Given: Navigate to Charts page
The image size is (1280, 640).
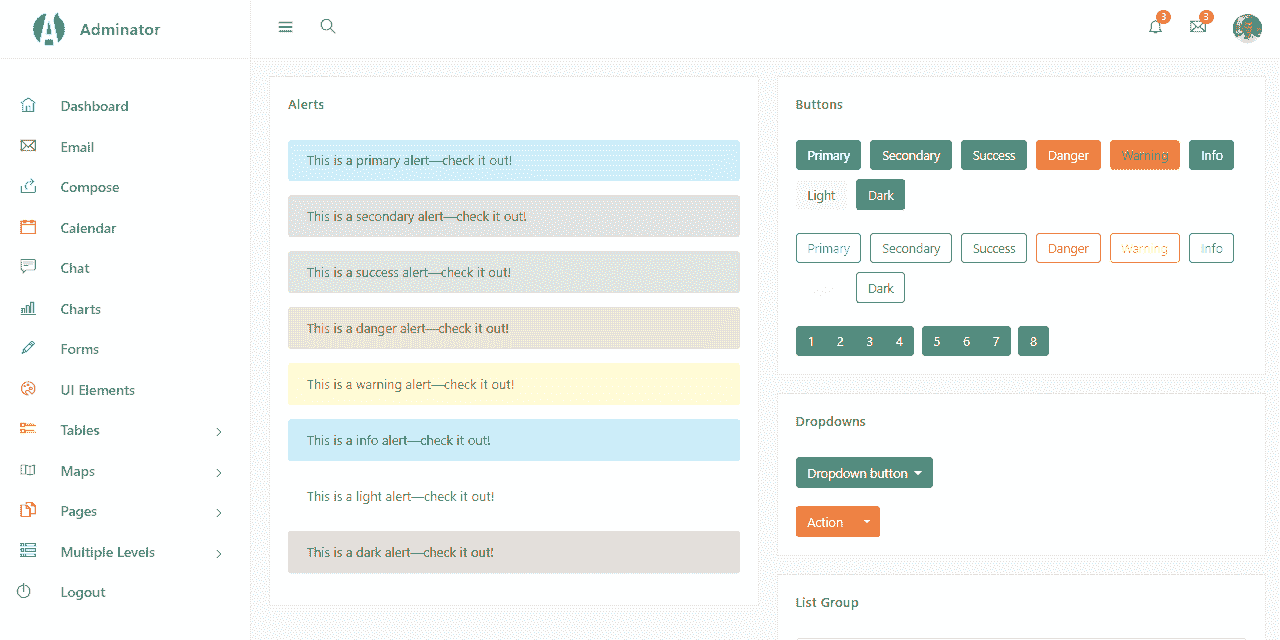Looking at the screenshot, I should point(80,309).
